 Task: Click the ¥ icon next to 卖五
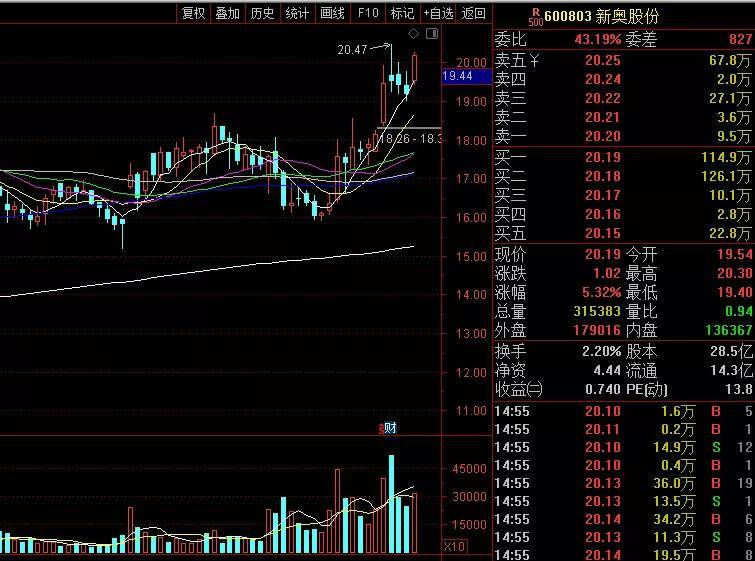tap(534, 61)
